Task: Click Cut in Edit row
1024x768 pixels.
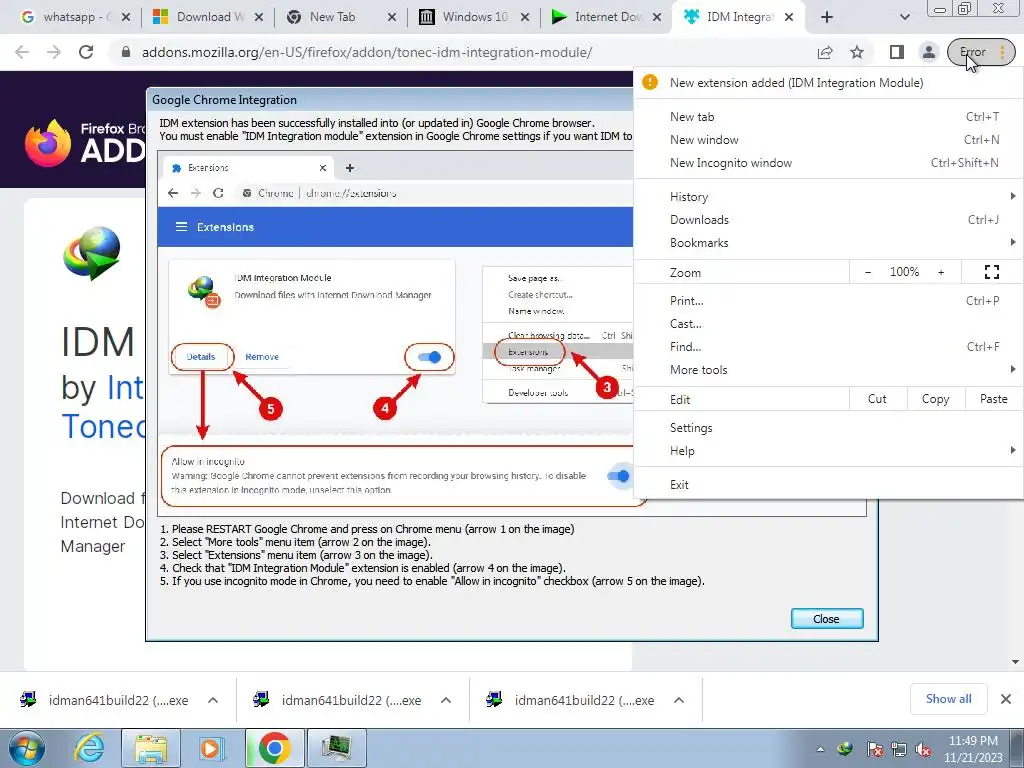Action: click(x=877, y=399)
